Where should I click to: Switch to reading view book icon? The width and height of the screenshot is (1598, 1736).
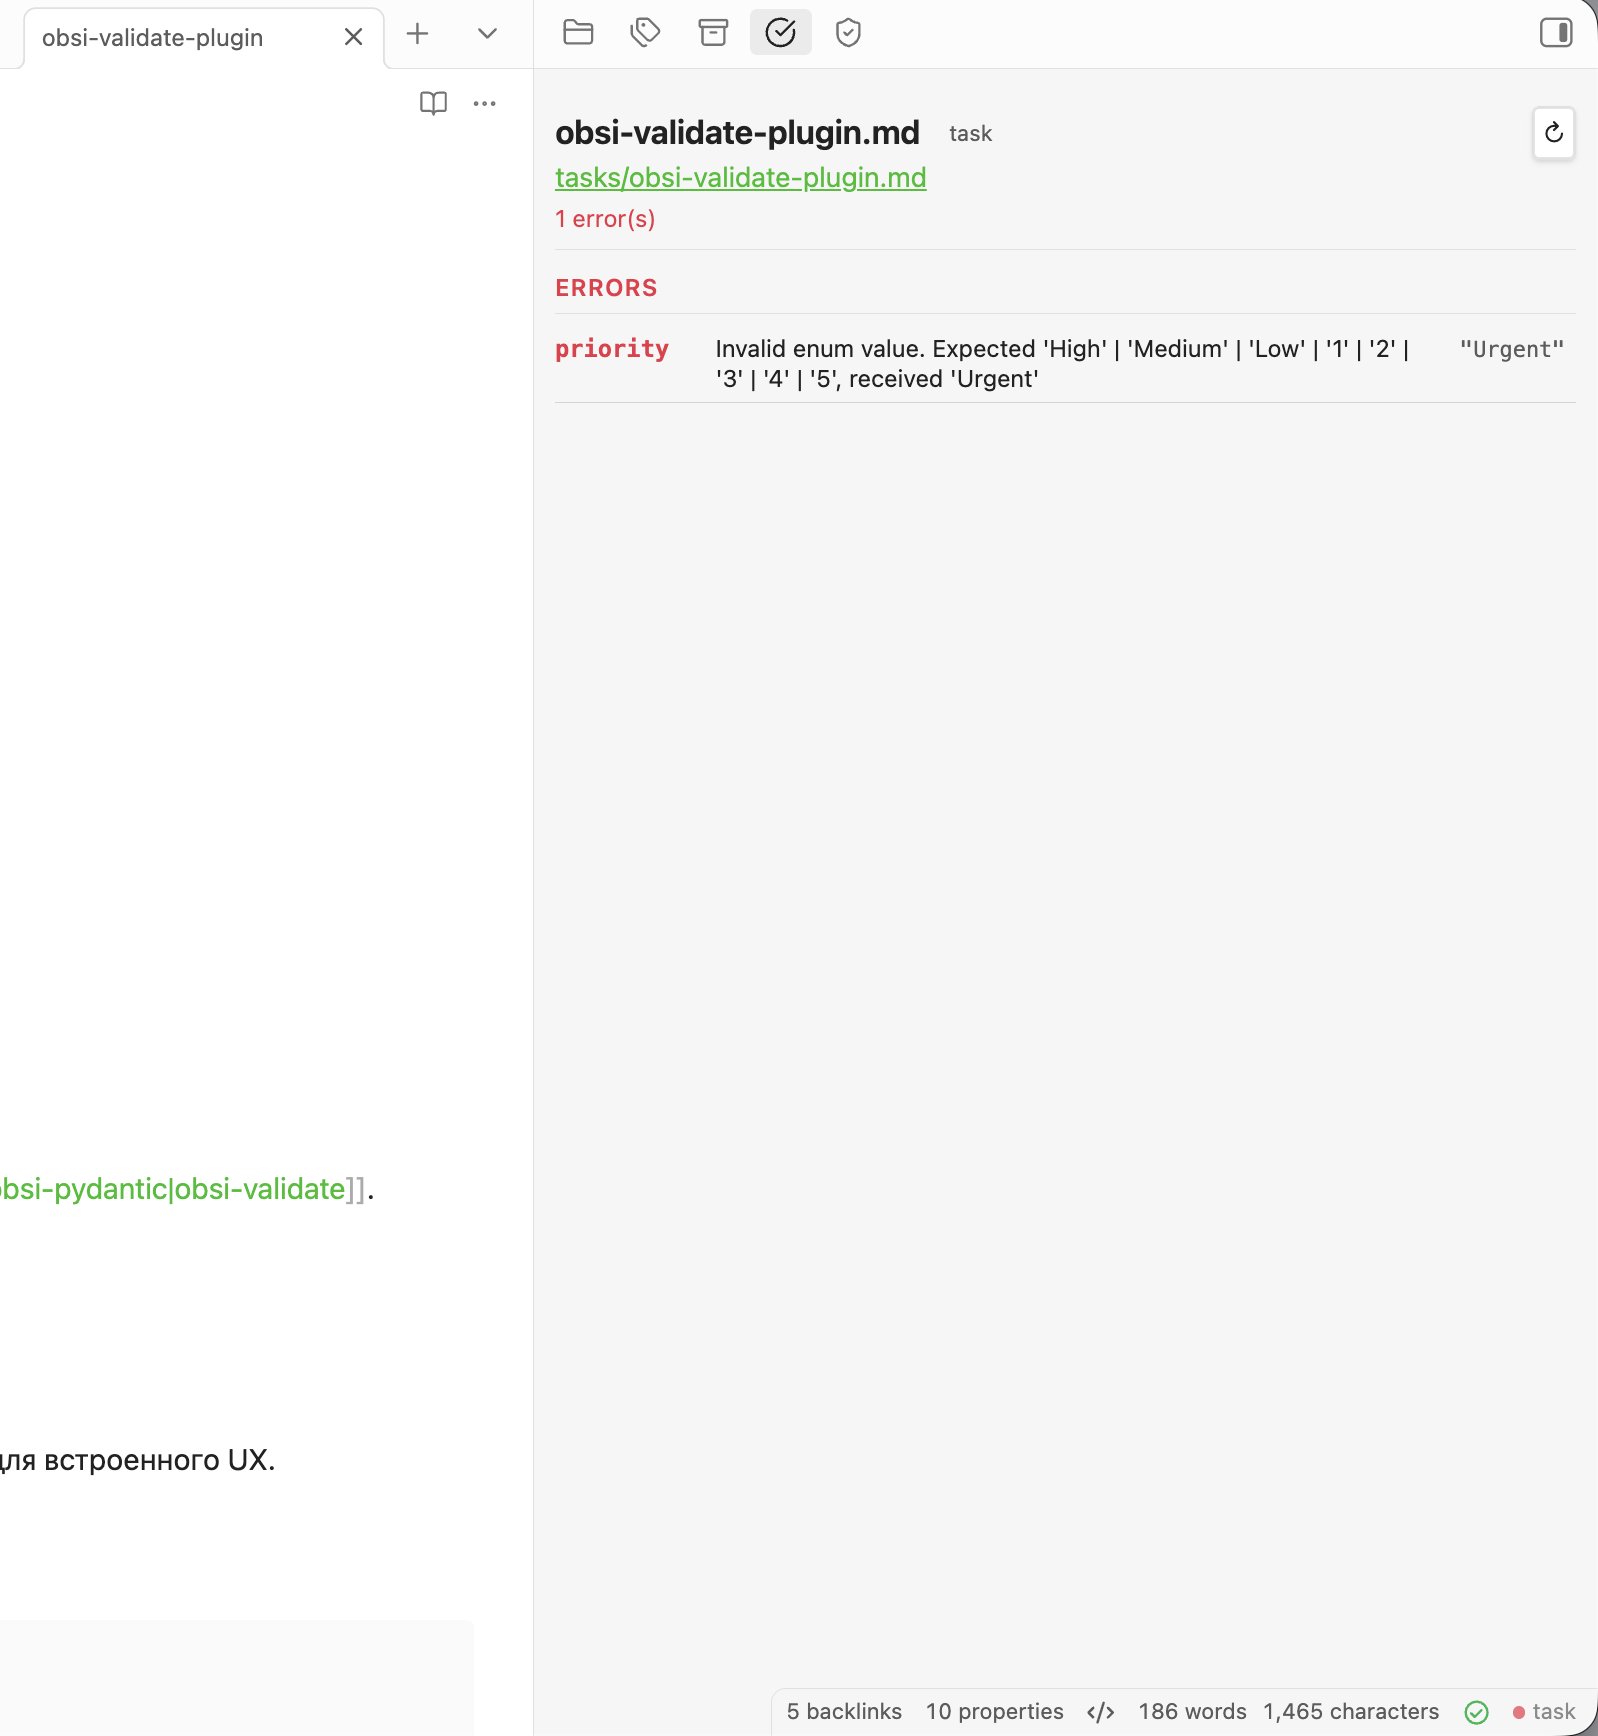(433, 103)
